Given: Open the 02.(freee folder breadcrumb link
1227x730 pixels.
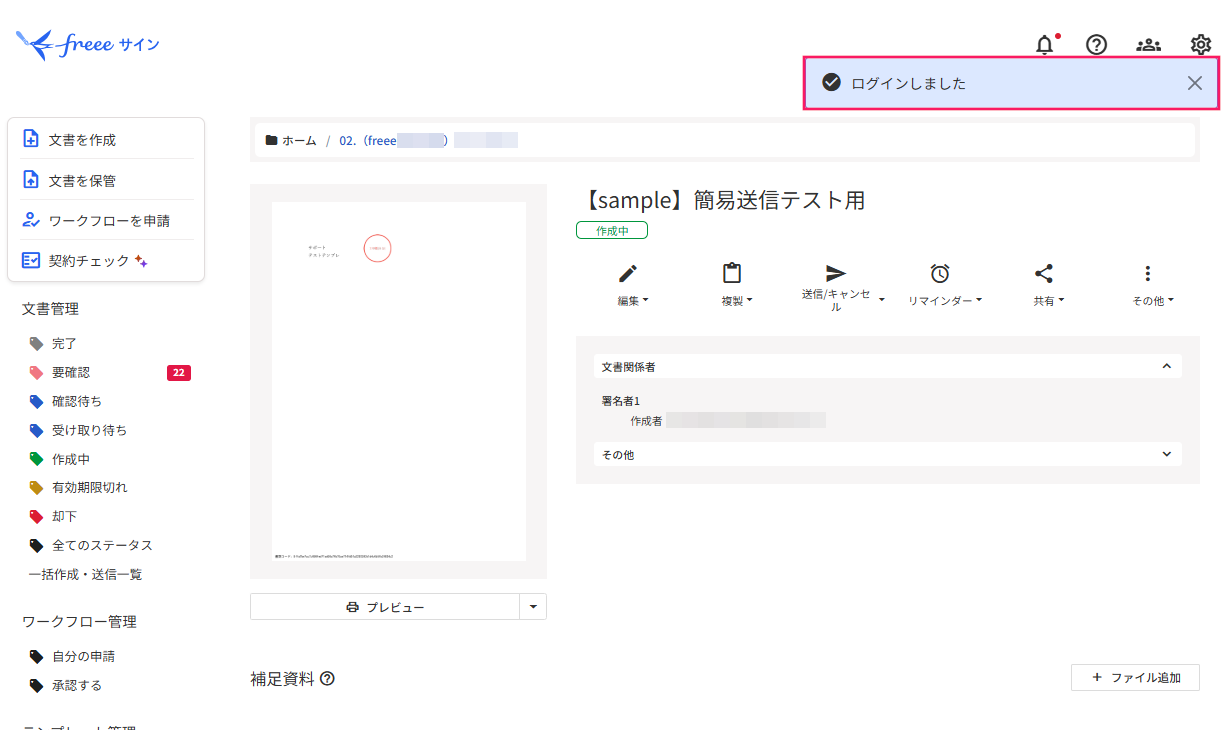Looking at the screenshot, I should pyautogui.click(x=428, y=141).
